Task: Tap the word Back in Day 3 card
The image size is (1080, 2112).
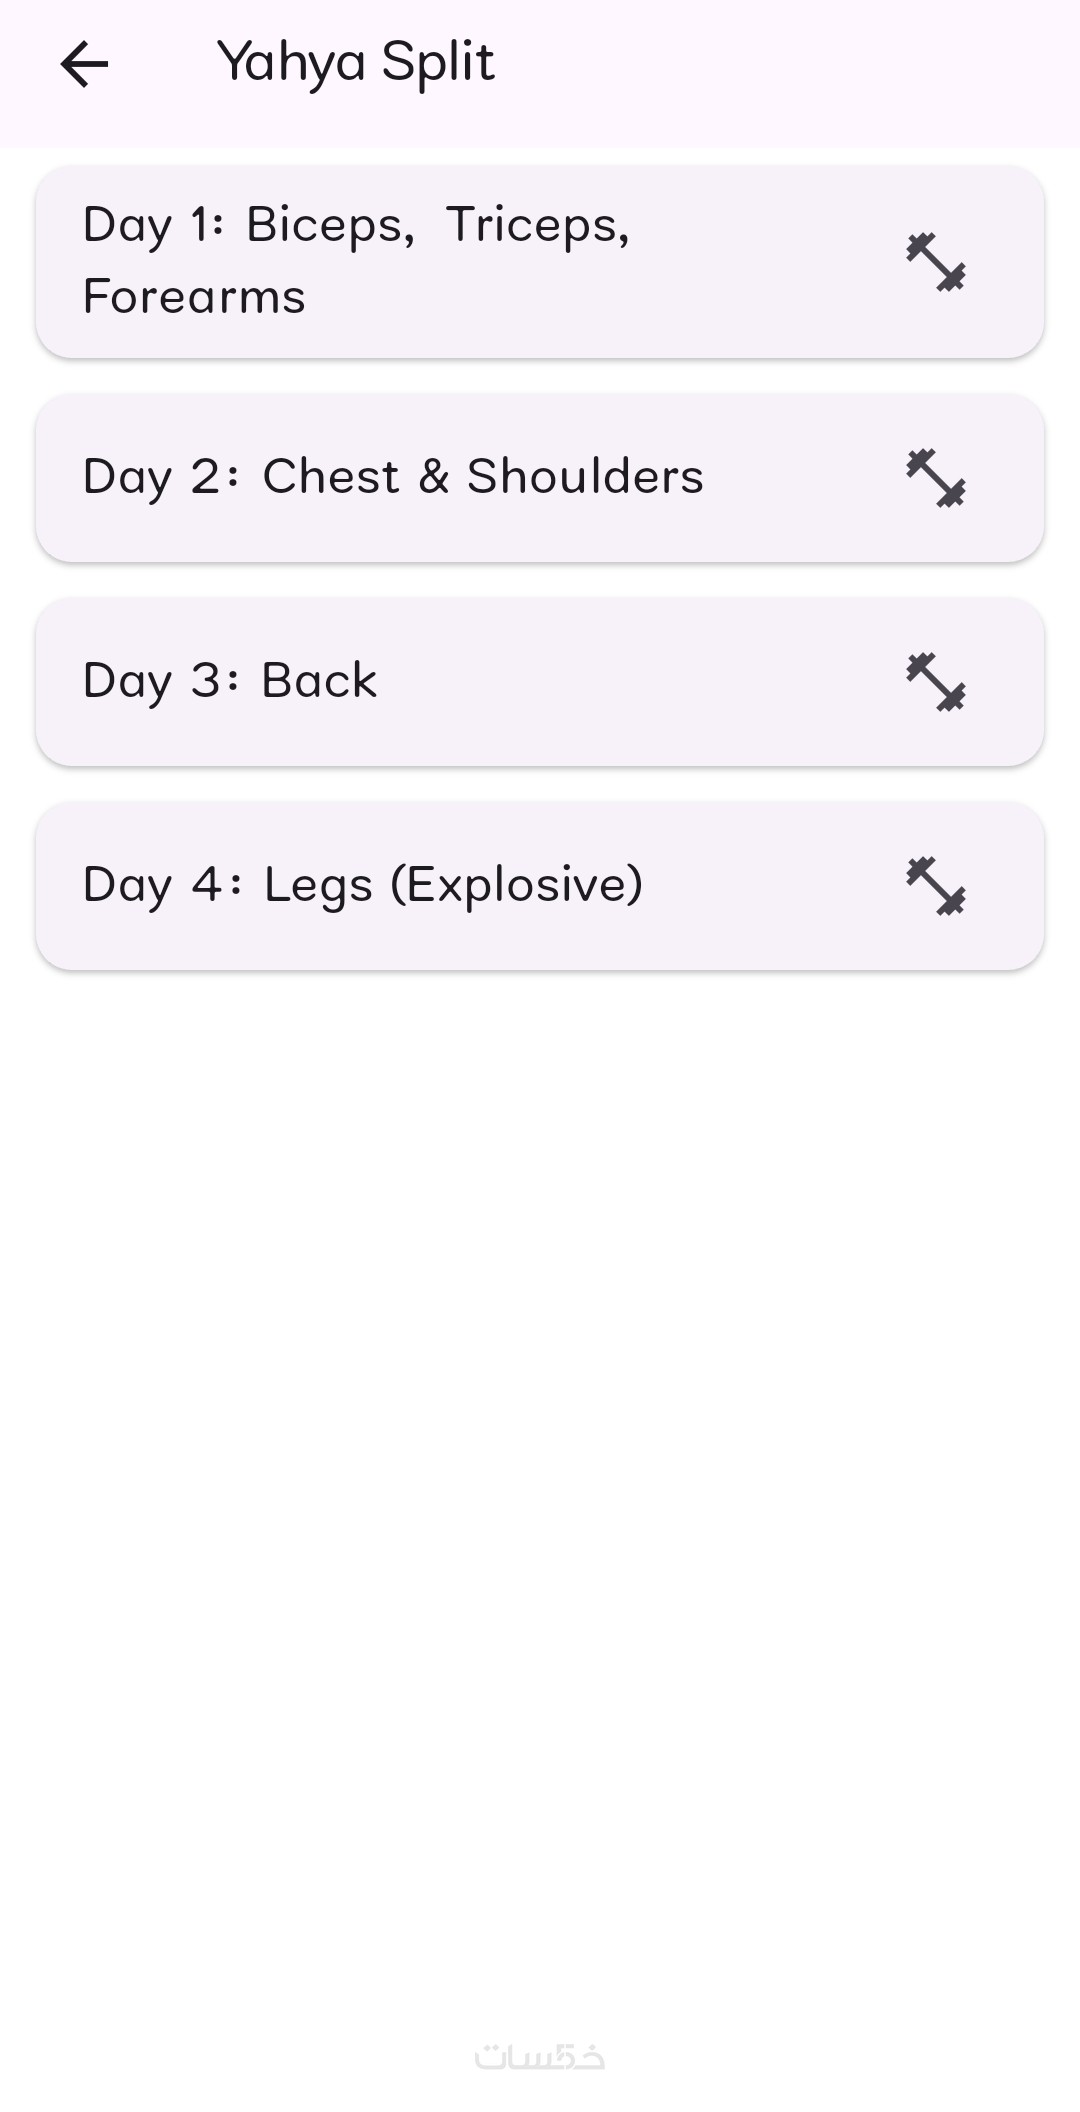Action: pos(319,680)
